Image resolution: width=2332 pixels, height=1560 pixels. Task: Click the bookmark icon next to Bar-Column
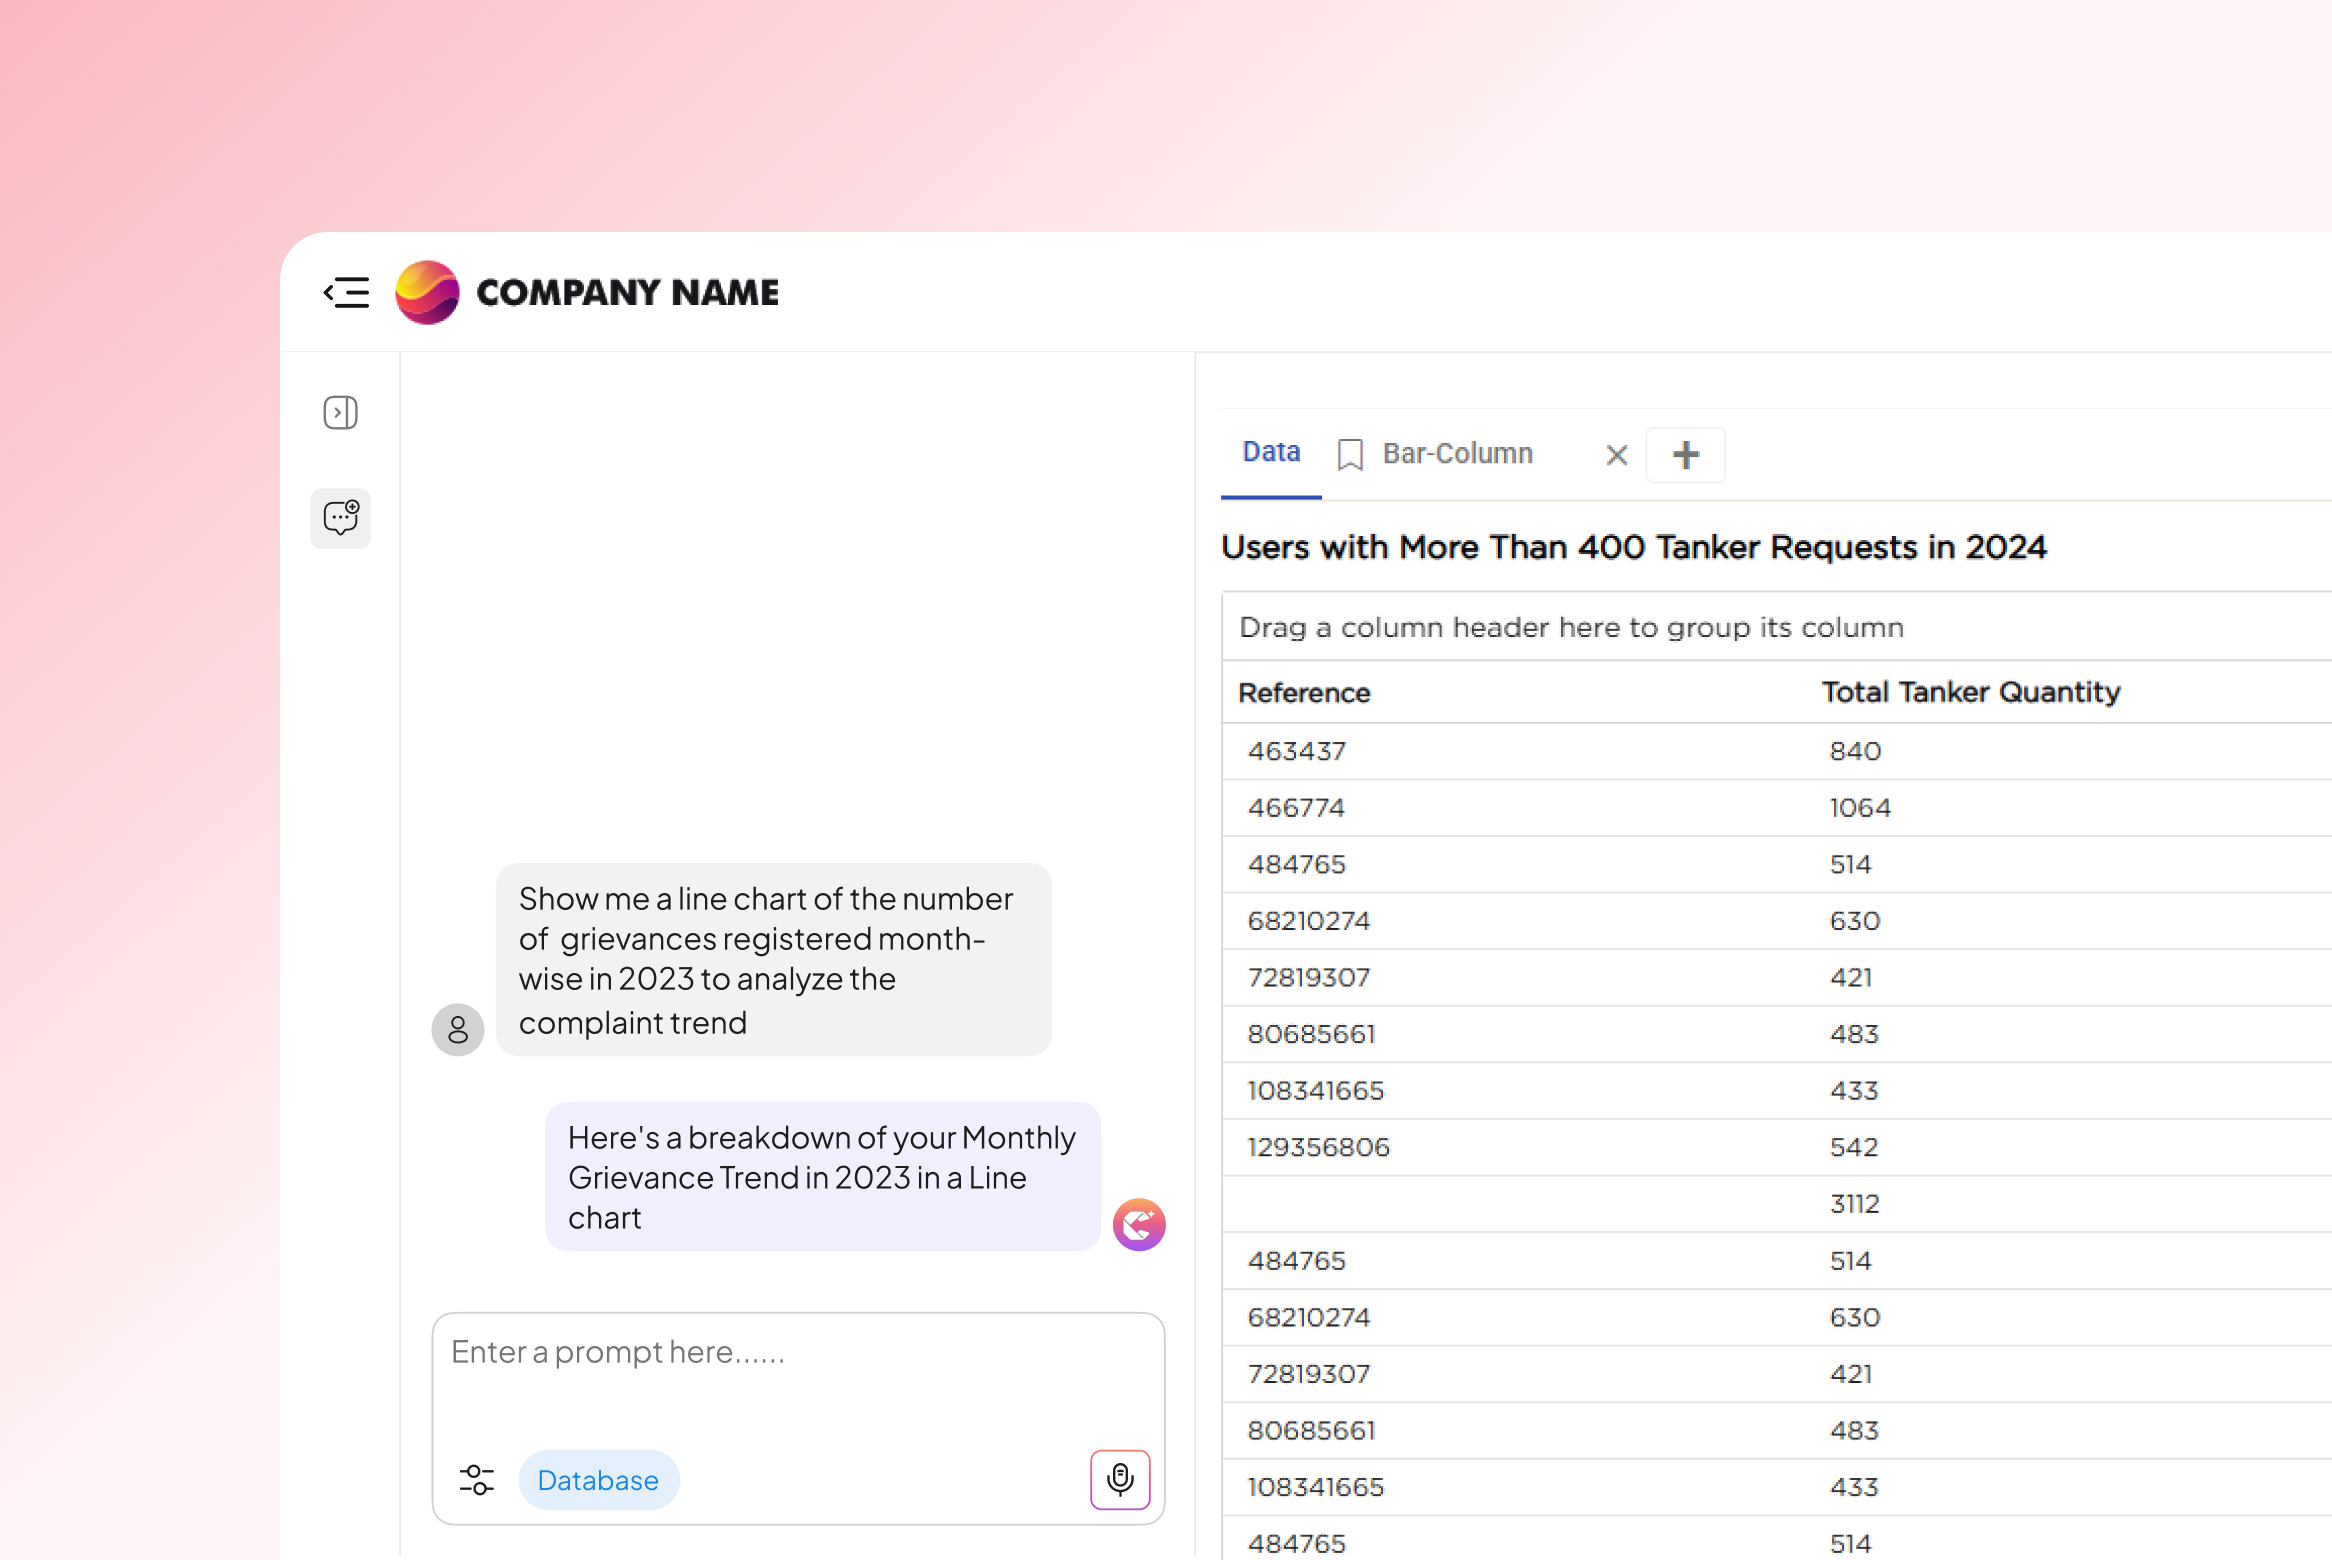1351,454
